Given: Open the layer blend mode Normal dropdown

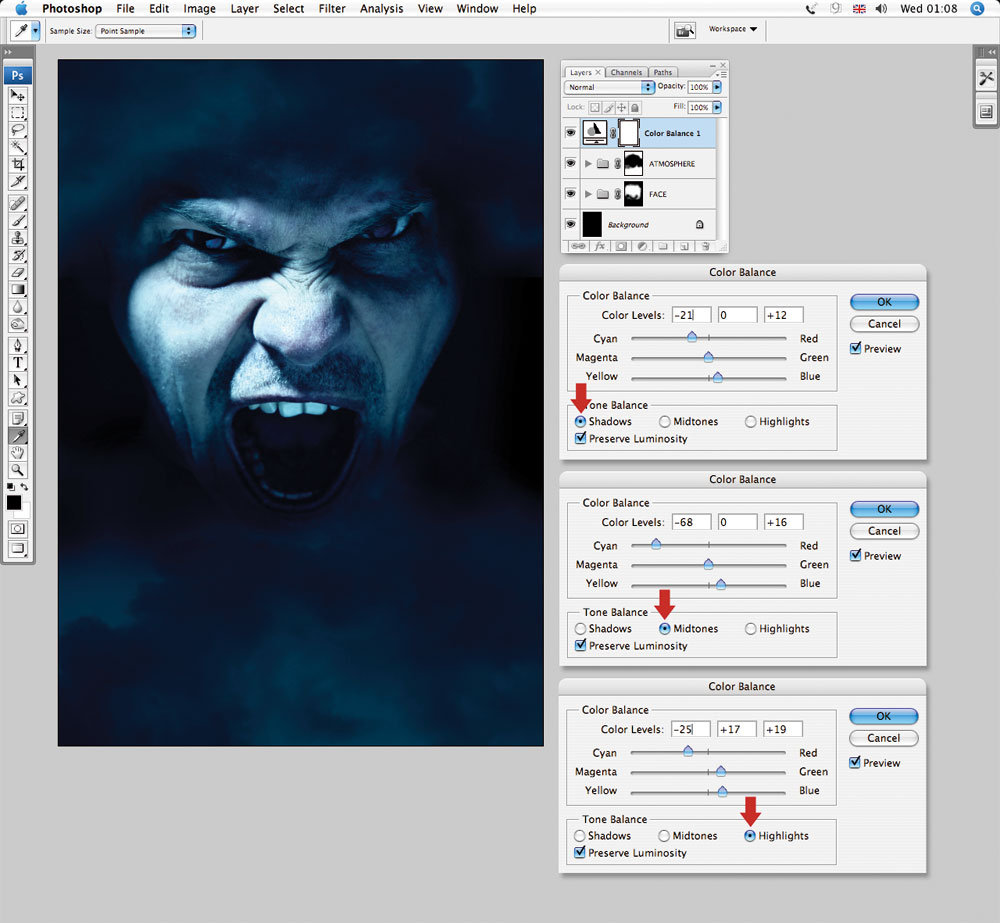Looking at the screenshot, I should point(609,87).
